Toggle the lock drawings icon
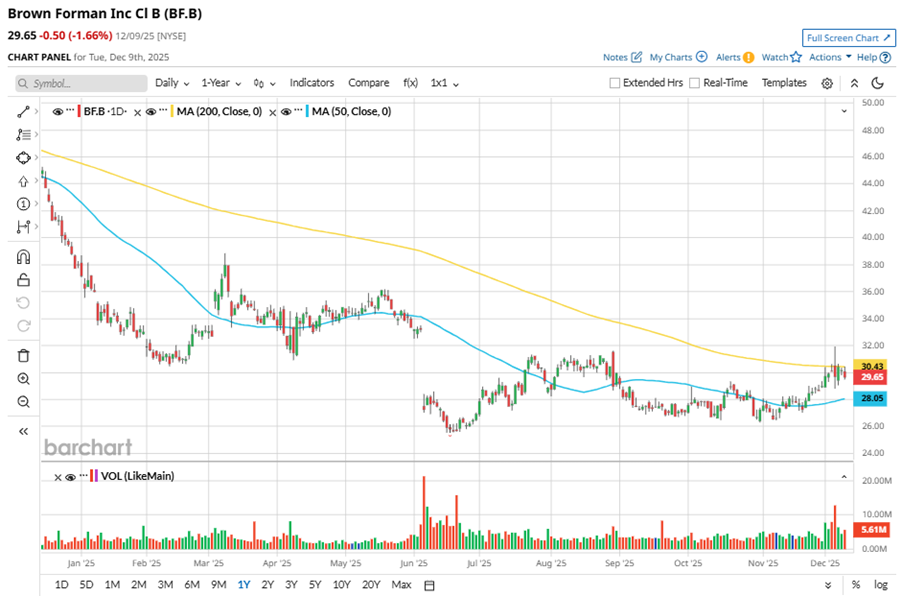This screenshot has width=902, height=596. pyautogui.click(x=23, y=280)
